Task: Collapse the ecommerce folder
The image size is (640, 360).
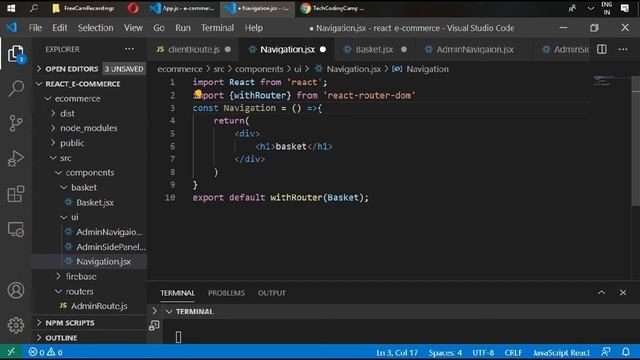Action: click(x=90, y=98)
